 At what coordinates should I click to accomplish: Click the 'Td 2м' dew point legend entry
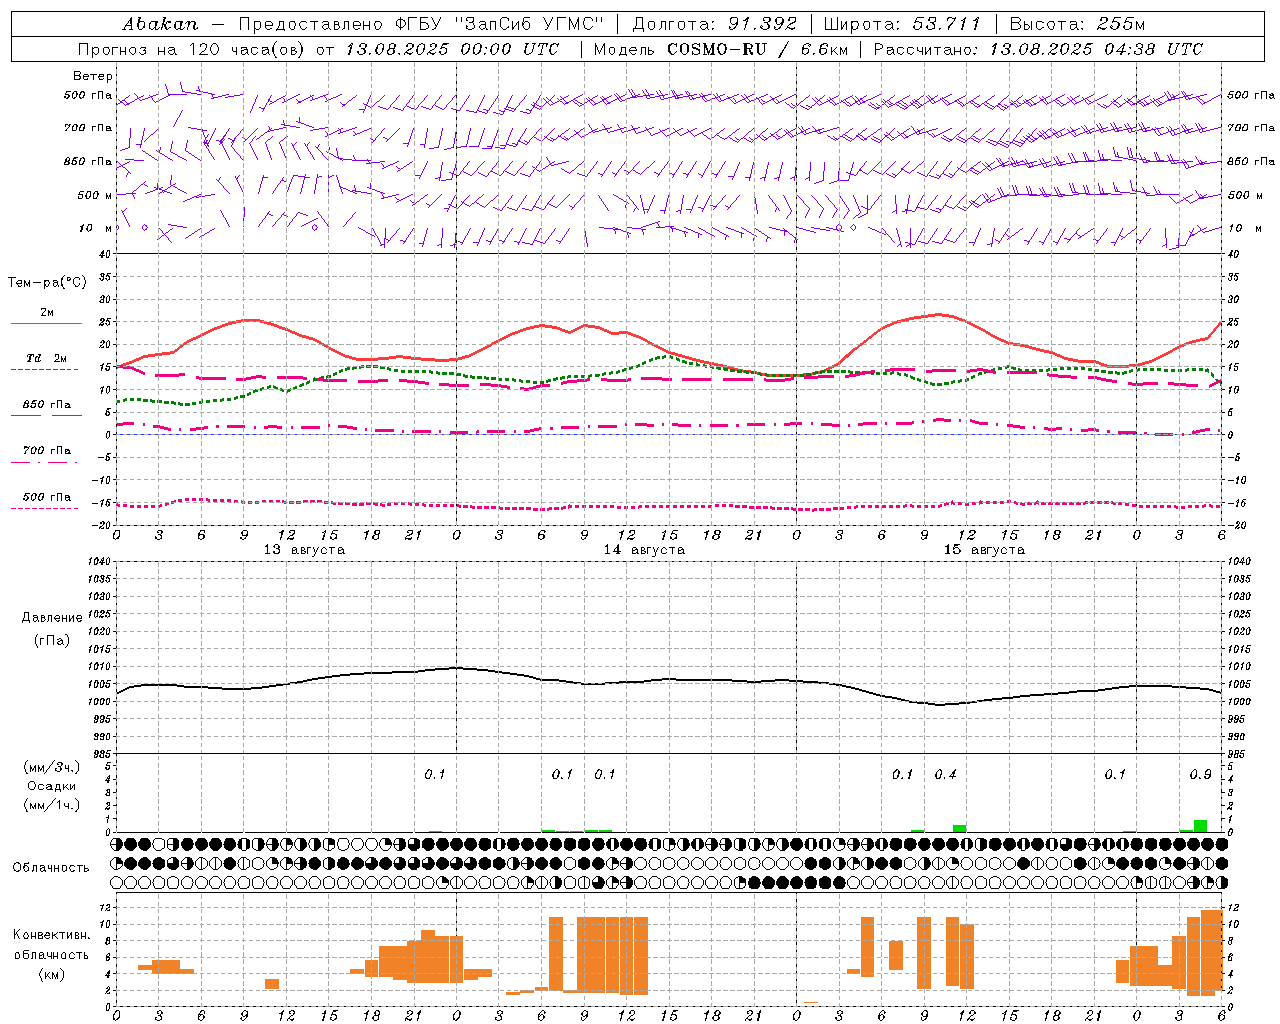47,358
